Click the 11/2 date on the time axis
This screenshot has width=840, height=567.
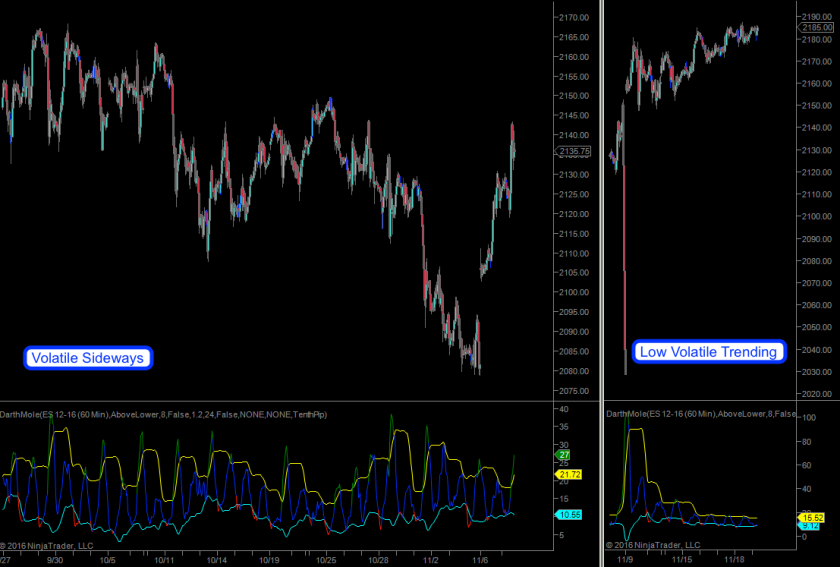pos(433,560)
